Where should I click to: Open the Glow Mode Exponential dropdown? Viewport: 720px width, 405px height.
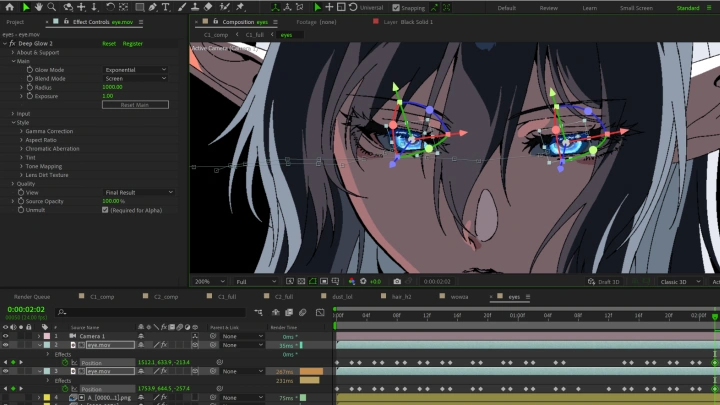click(135, 70)
